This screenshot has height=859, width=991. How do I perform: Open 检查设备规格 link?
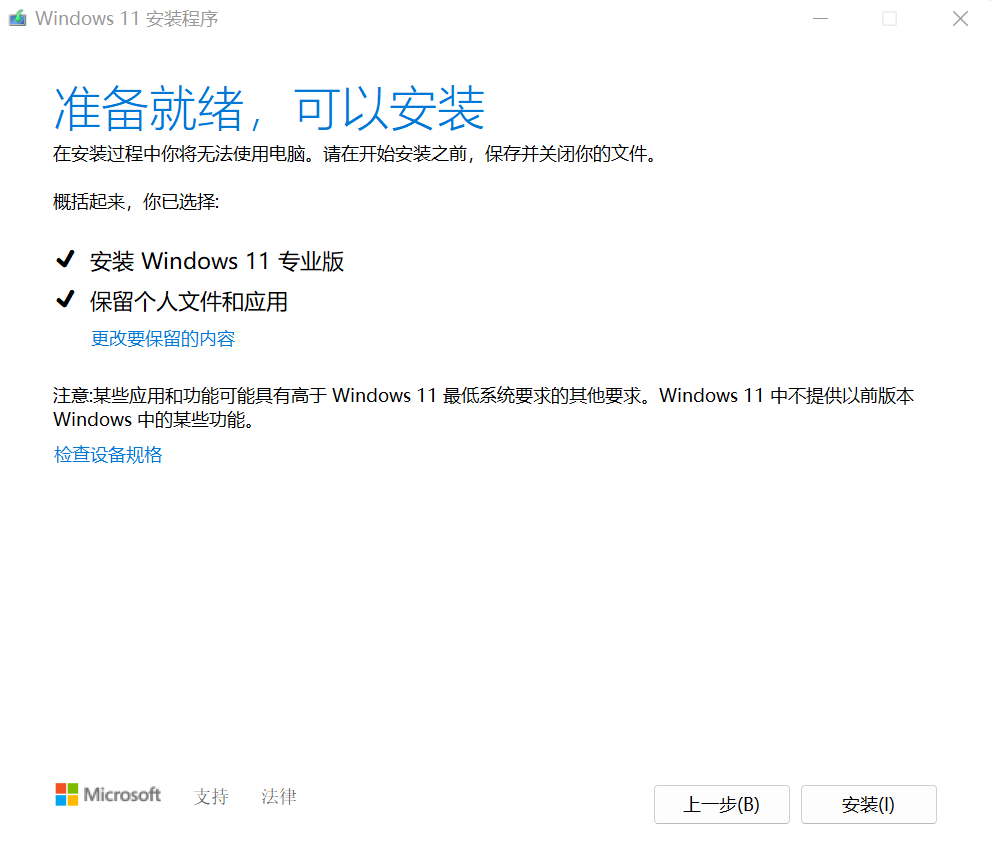click(108, 454)
